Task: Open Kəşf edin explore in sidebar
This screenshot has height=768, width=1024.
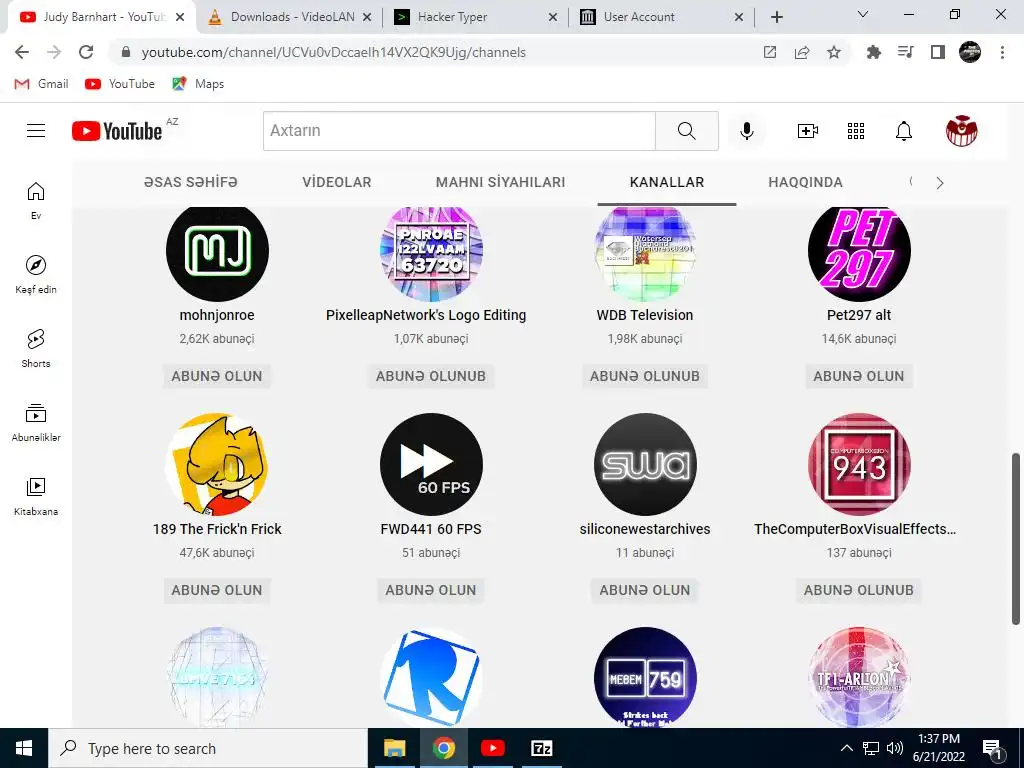Action: (36, 274)
